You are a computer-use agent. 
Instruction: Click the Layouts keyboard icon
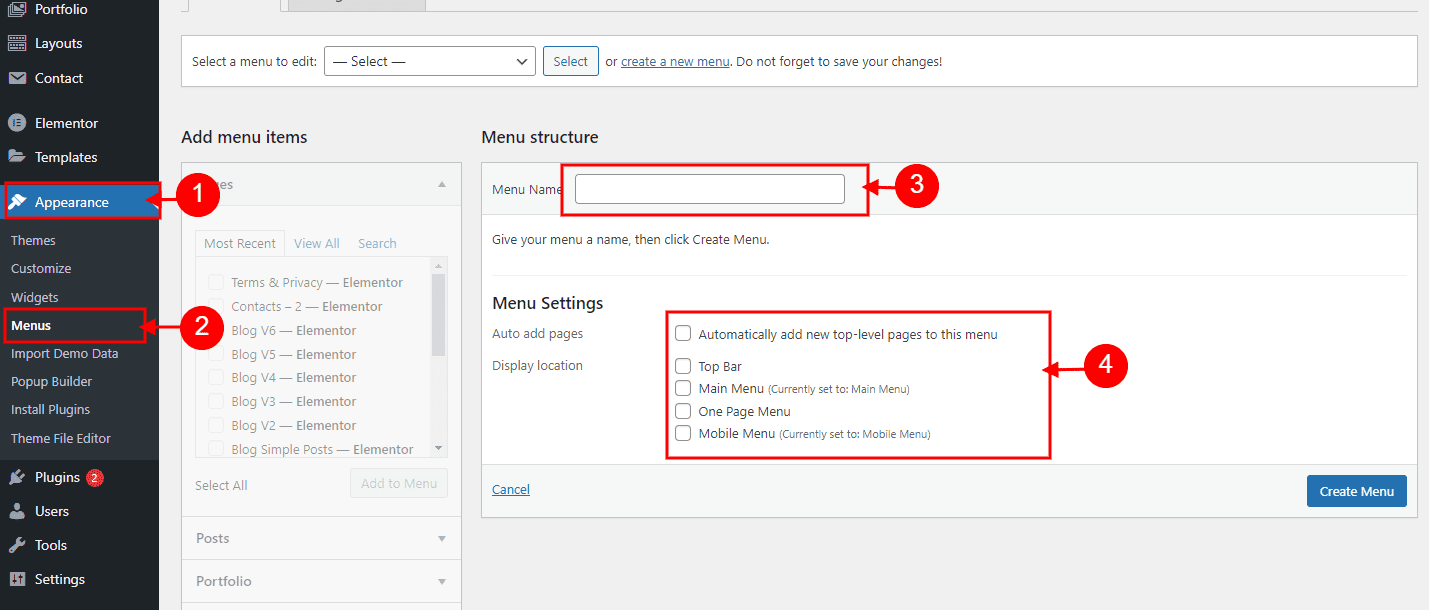(x=17, y=44)
